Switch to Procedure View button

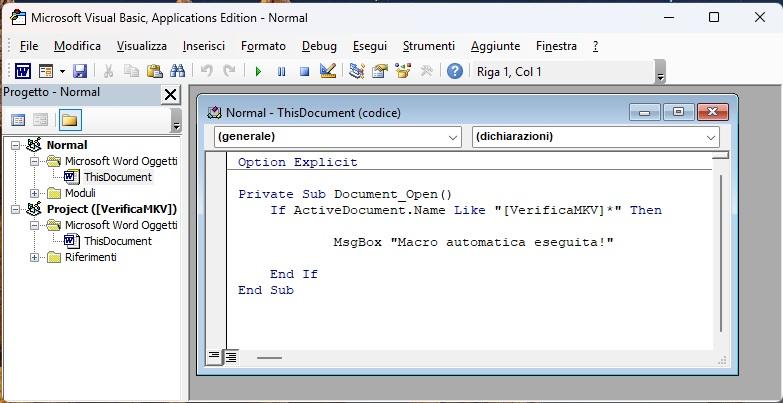(x=214, y=357)
